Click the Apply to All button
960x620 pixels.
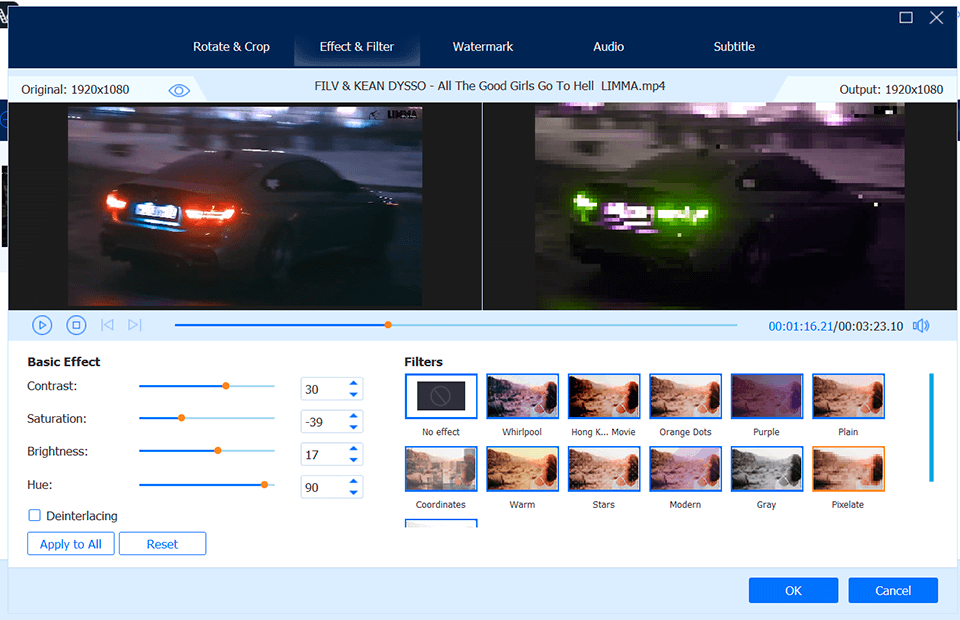pos(70,543)
